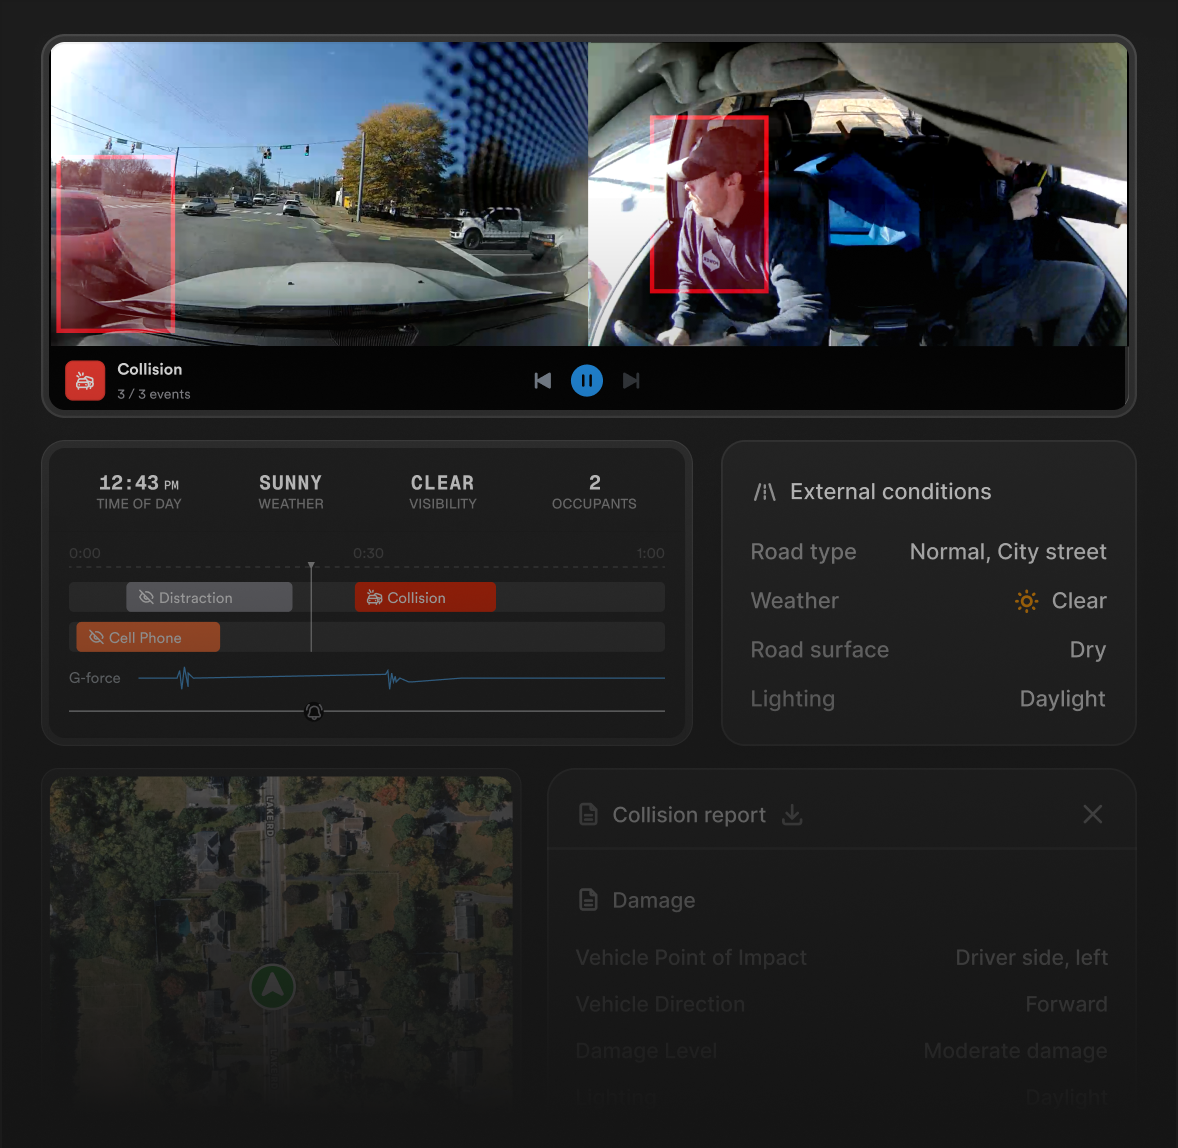Select the Collision event on timeline
1178x1148 pixels.
(x=425, y=597)
